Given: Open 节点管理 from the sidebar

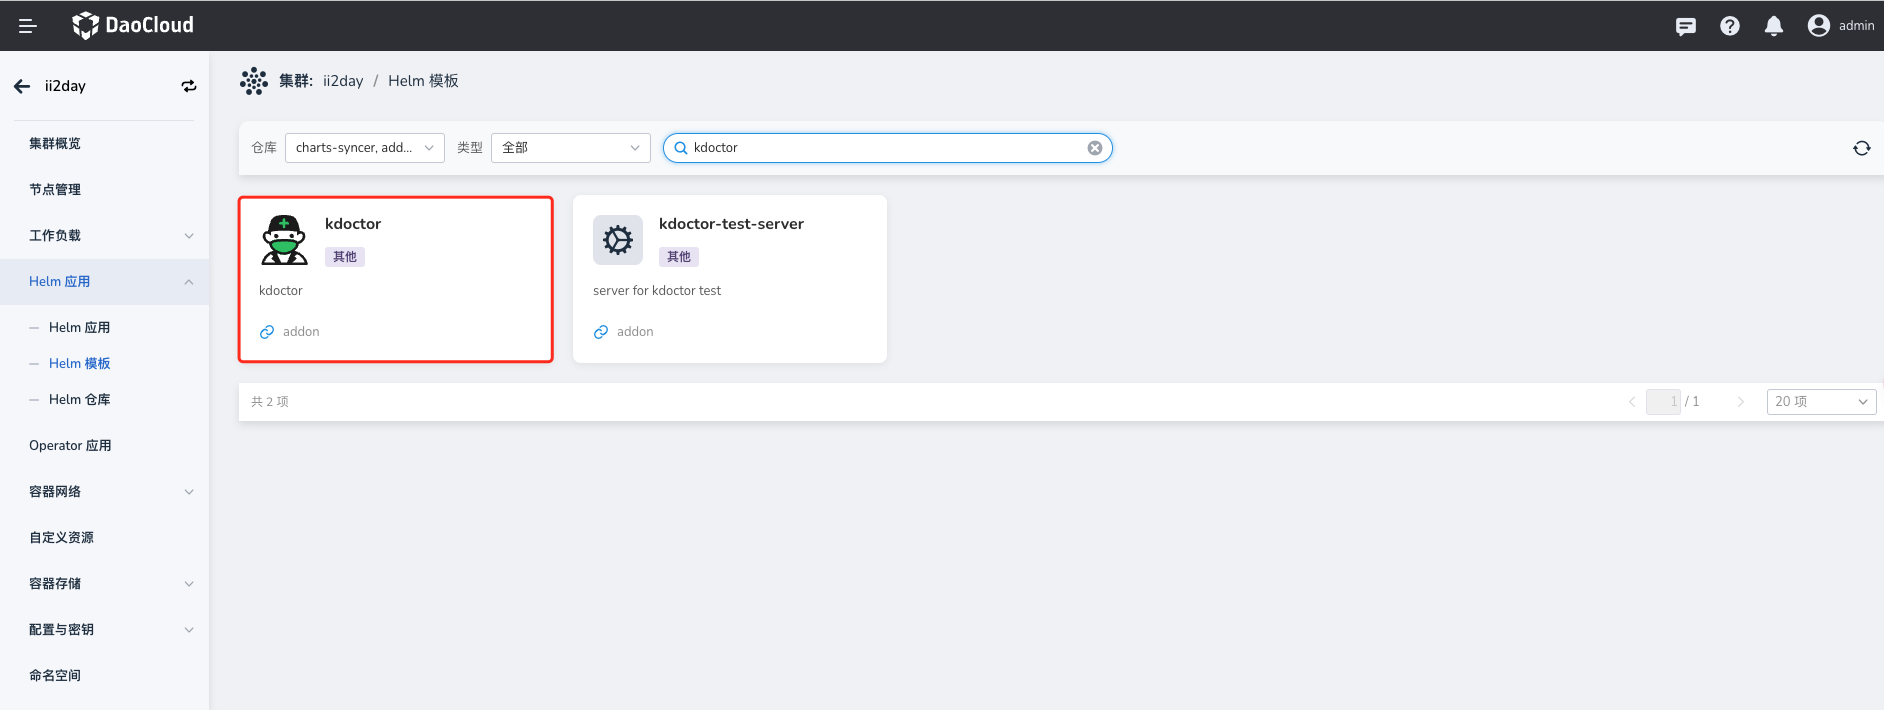Looking at the screenshot, I should coord(55,190).
